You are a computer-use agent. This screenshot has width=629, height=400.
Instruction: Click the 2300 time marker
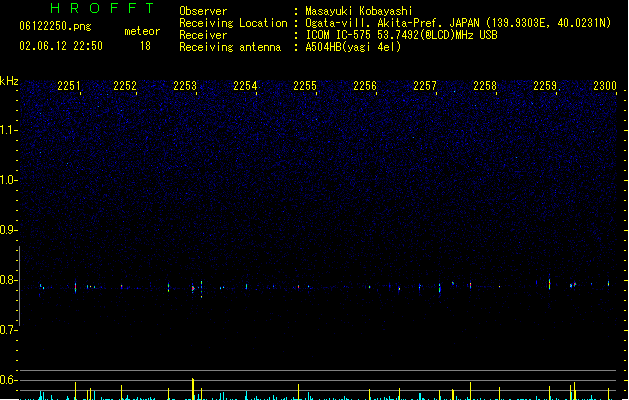point(605,86)
